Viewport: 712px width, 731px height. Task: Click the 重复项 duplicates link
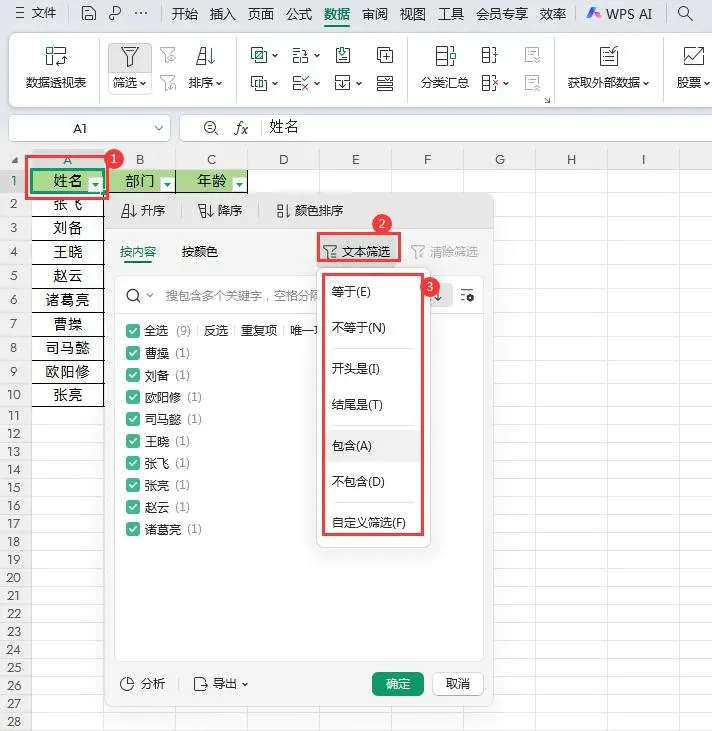click(x=259, y=331)
